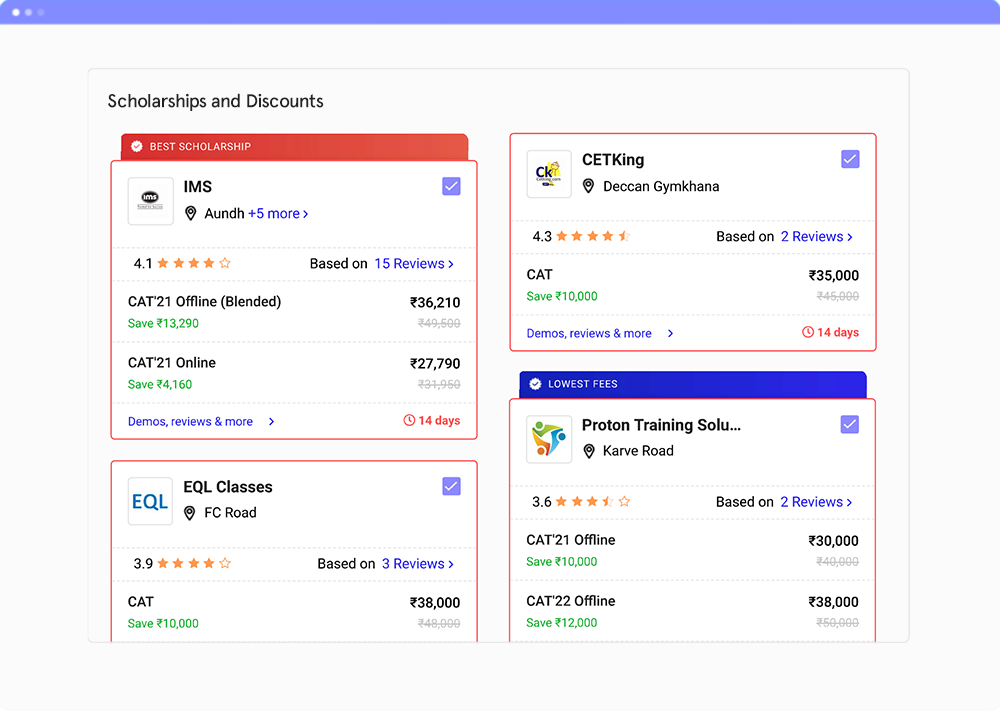Click the ₹30,000 price
Image resolution: width=1000 pixels, height=711 pixels.
[834, 541]
